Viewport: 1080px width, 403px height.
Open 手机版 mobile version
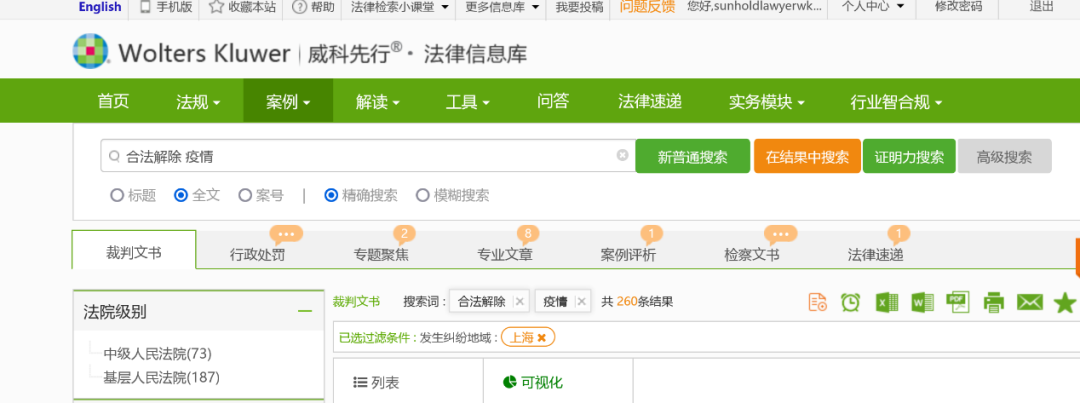166,7
